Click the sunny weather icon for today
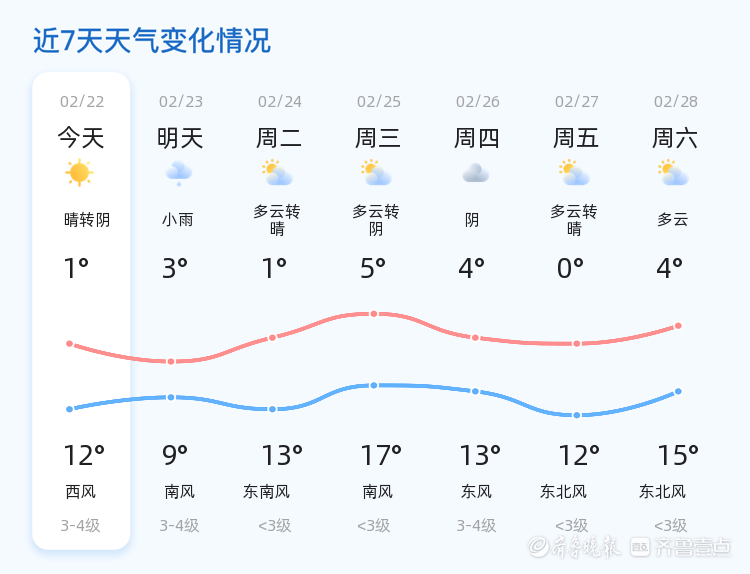The image size is (750, 574). pyautogui.click(x=79, y=173)
